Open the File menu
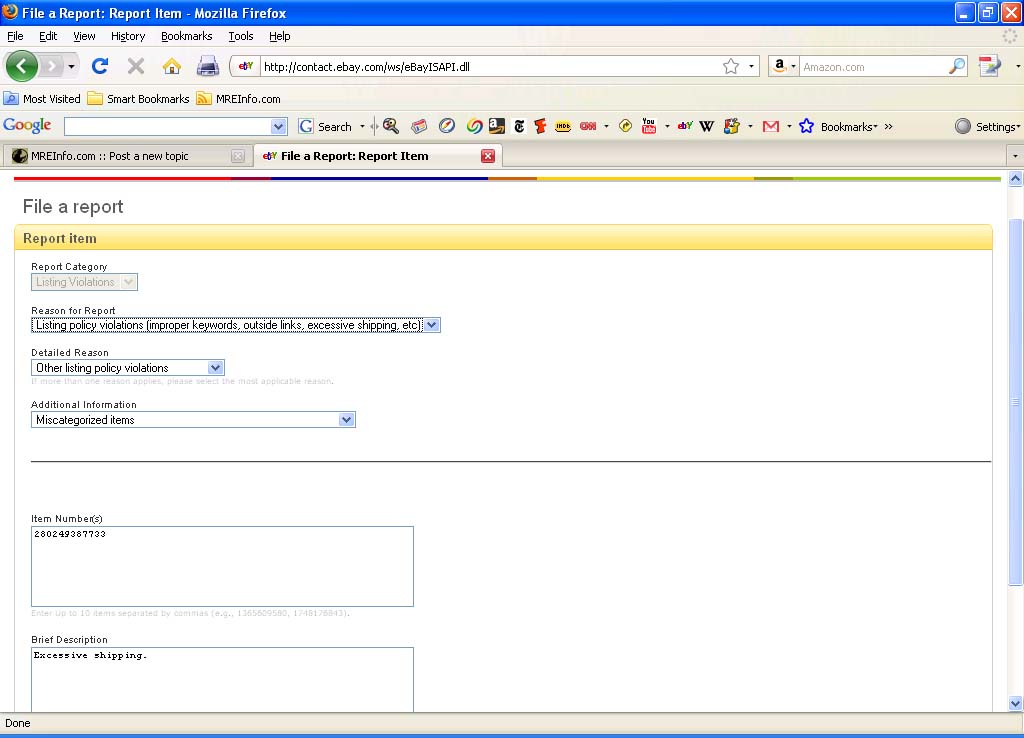The width and height of the screenshot is (1024, 738). (x=15, y=36)
